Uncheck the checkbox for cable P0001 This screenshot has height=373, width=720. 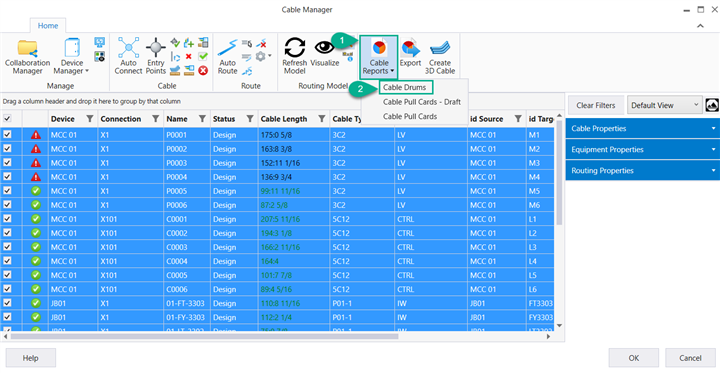pos(7,135)
